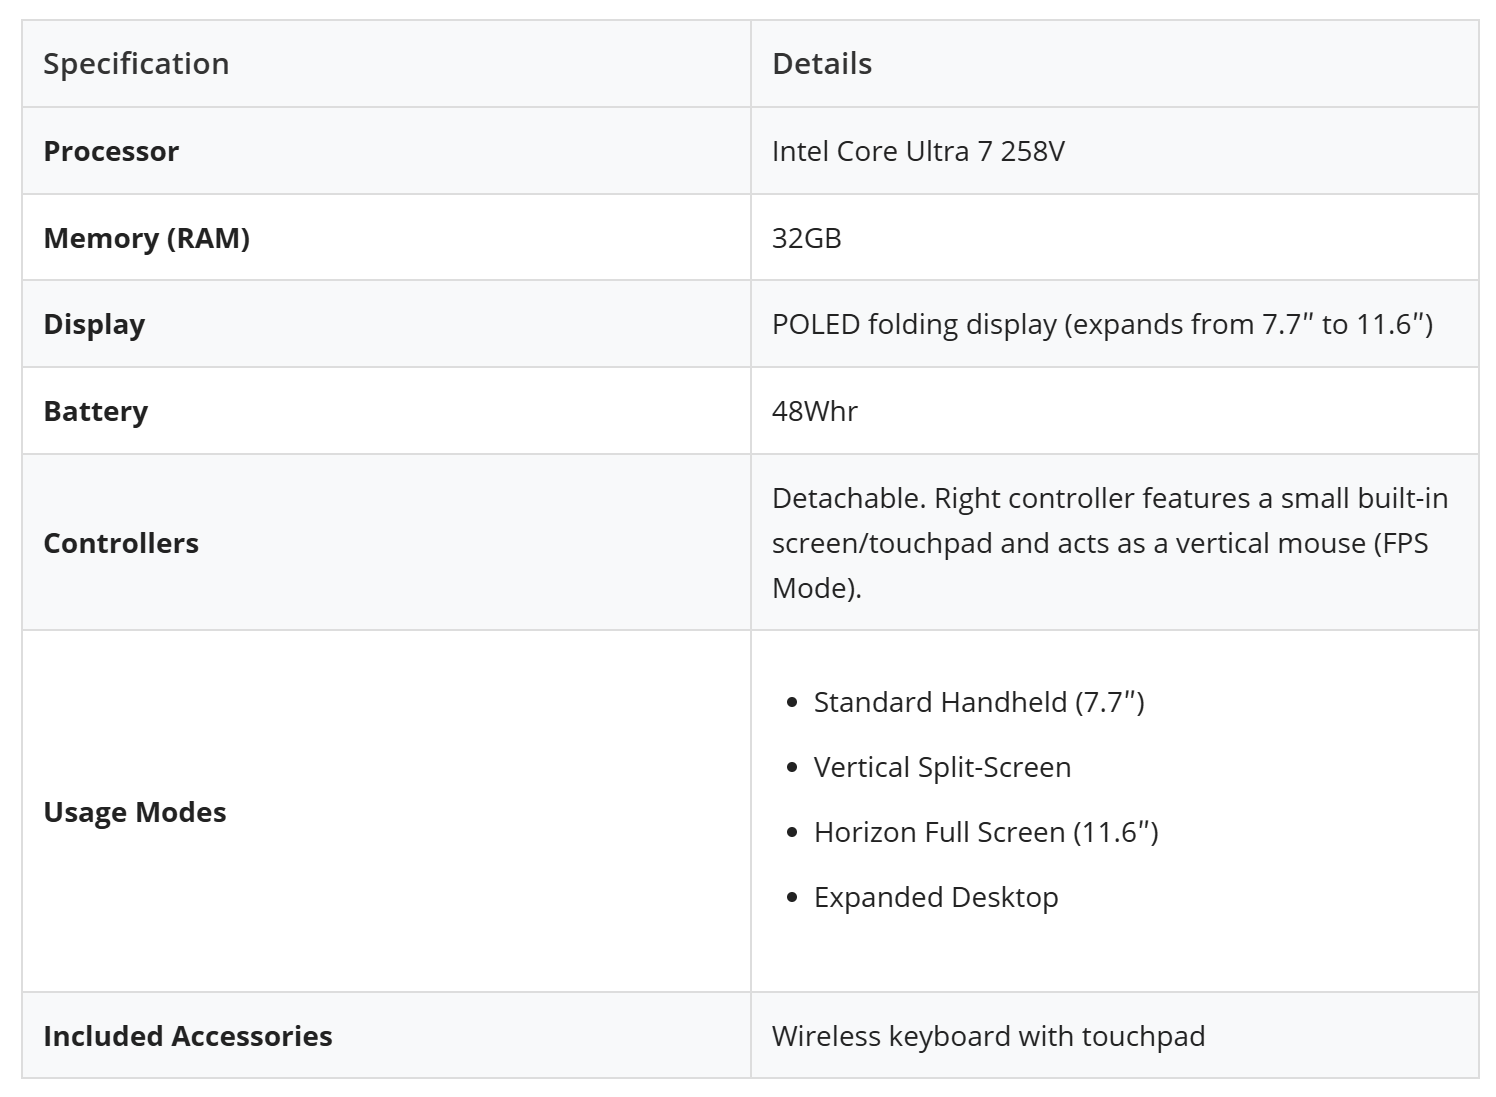Click the bullet point before Vertical Split-Screen
Viewport: 1496px width, 1097px height.
(x=793, y=768)
